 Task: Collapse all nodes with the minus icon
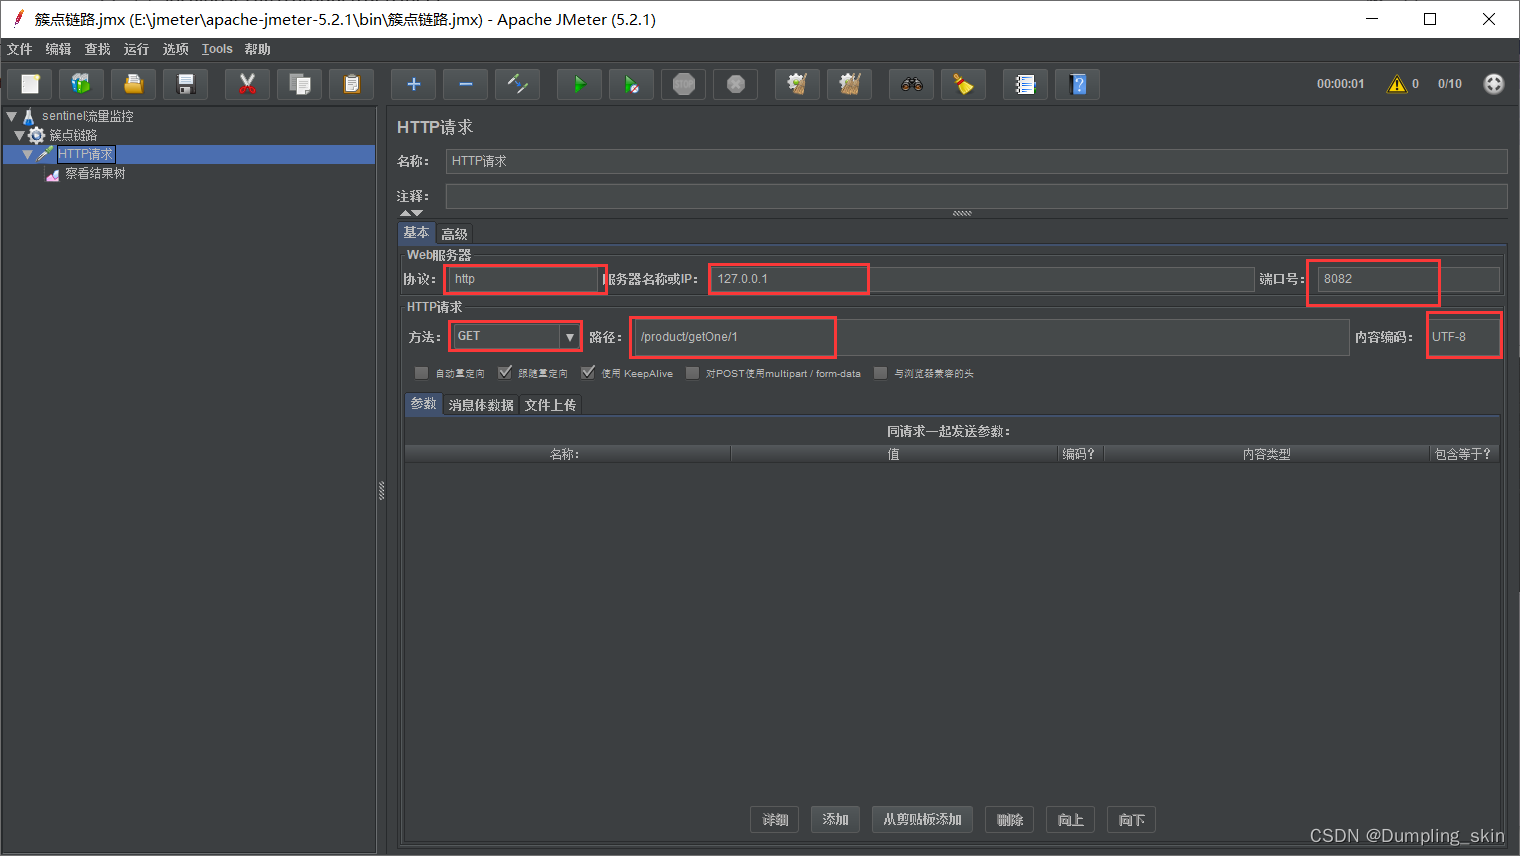[x=465, y=84]
